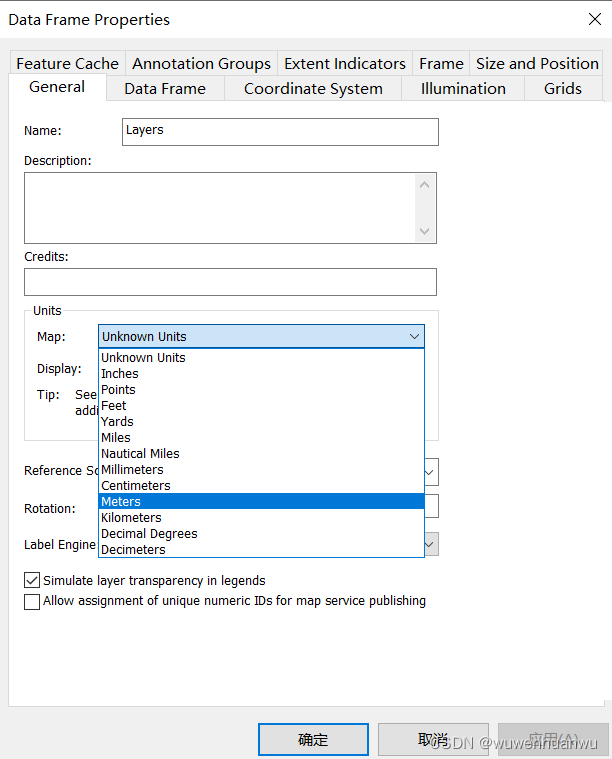The image size is (612, 759).
Task: Choose Centimeters in the units list
Action: (261, 486)
